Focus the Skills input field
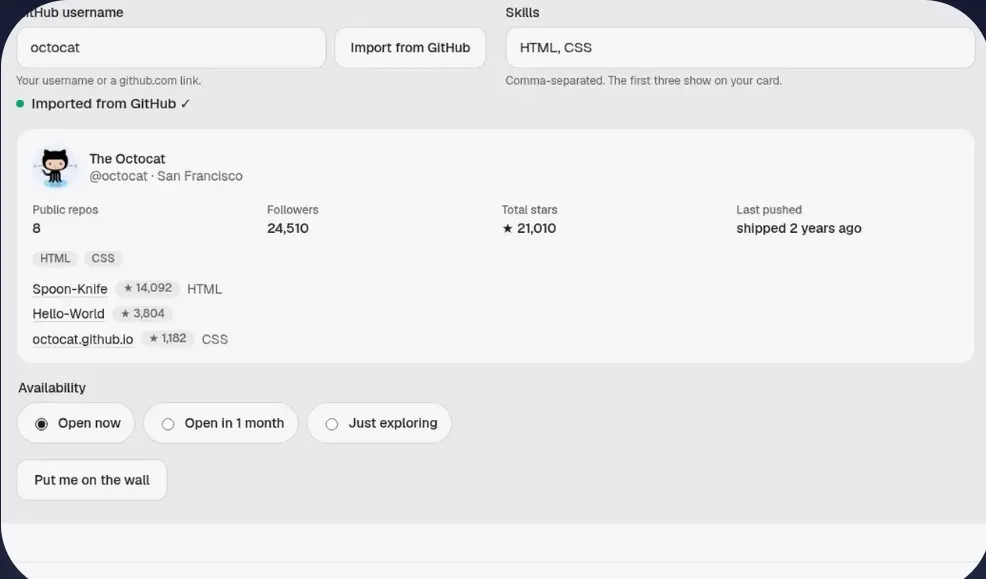 pos(740,48)
